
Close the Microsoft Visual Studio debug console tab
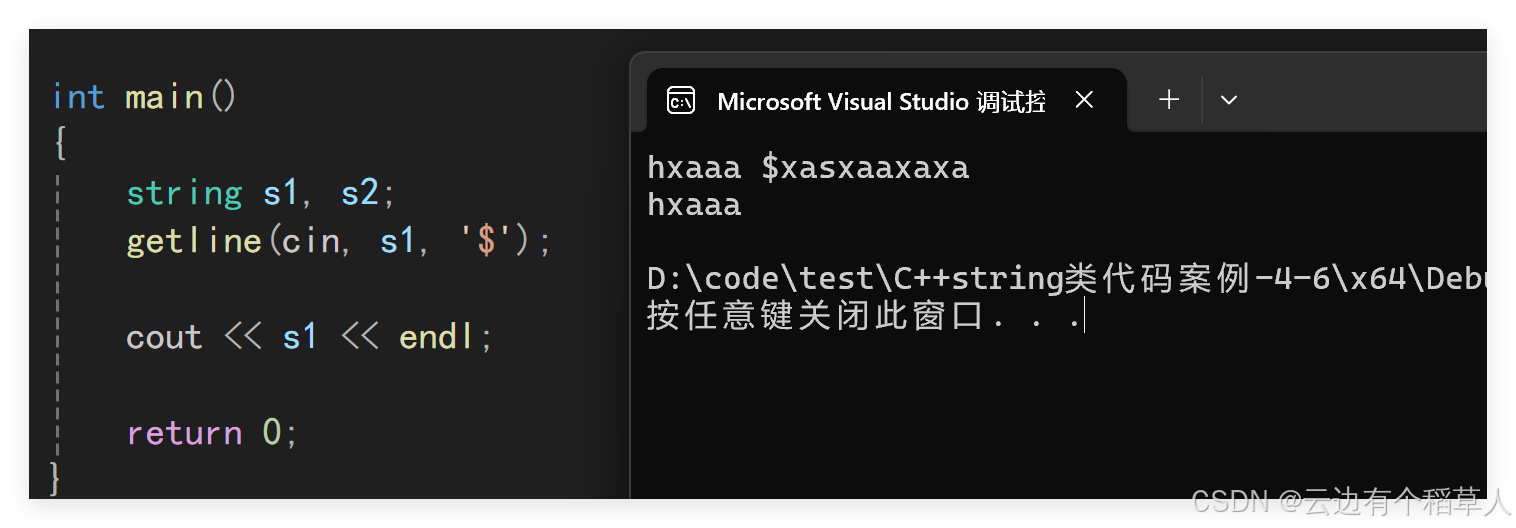tap(1084, 100)
